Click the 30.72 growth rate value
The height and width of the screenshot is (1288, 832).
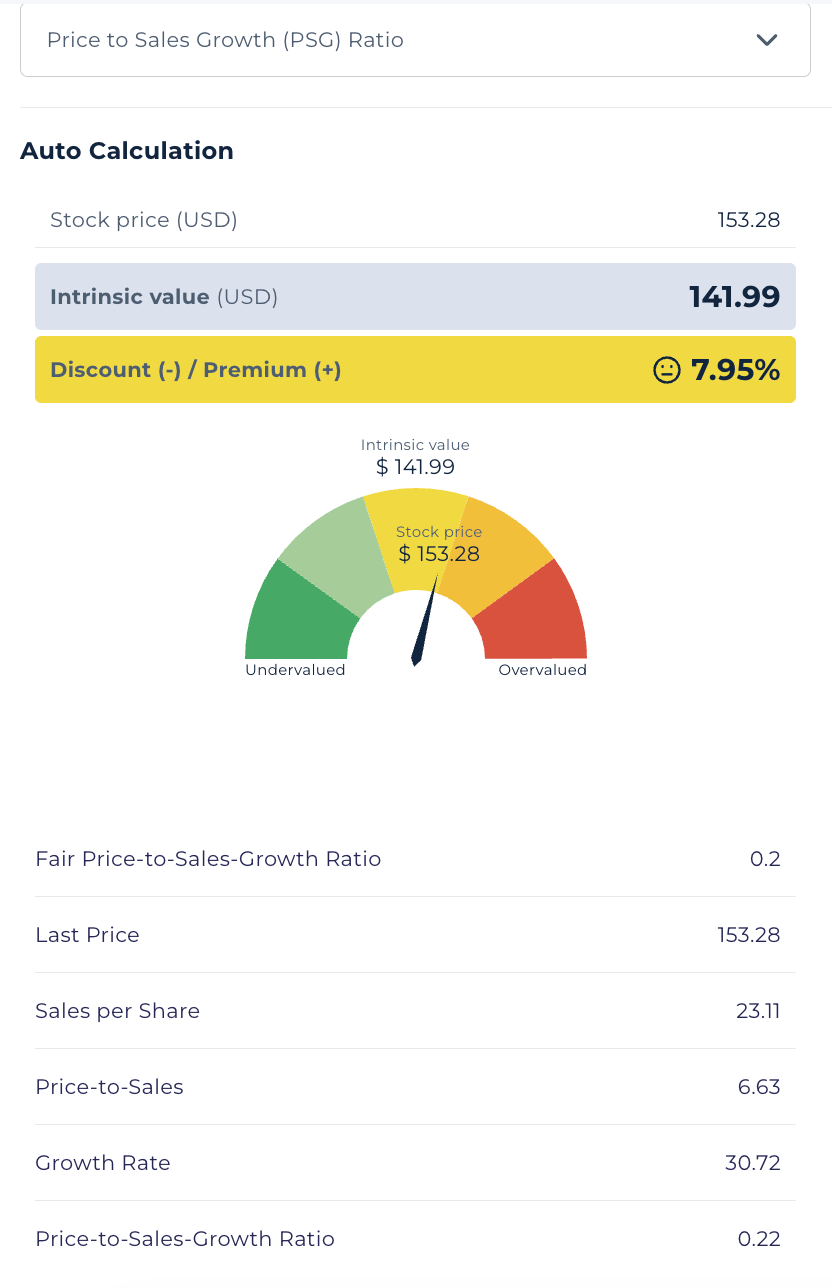(x=753, y=1163)
